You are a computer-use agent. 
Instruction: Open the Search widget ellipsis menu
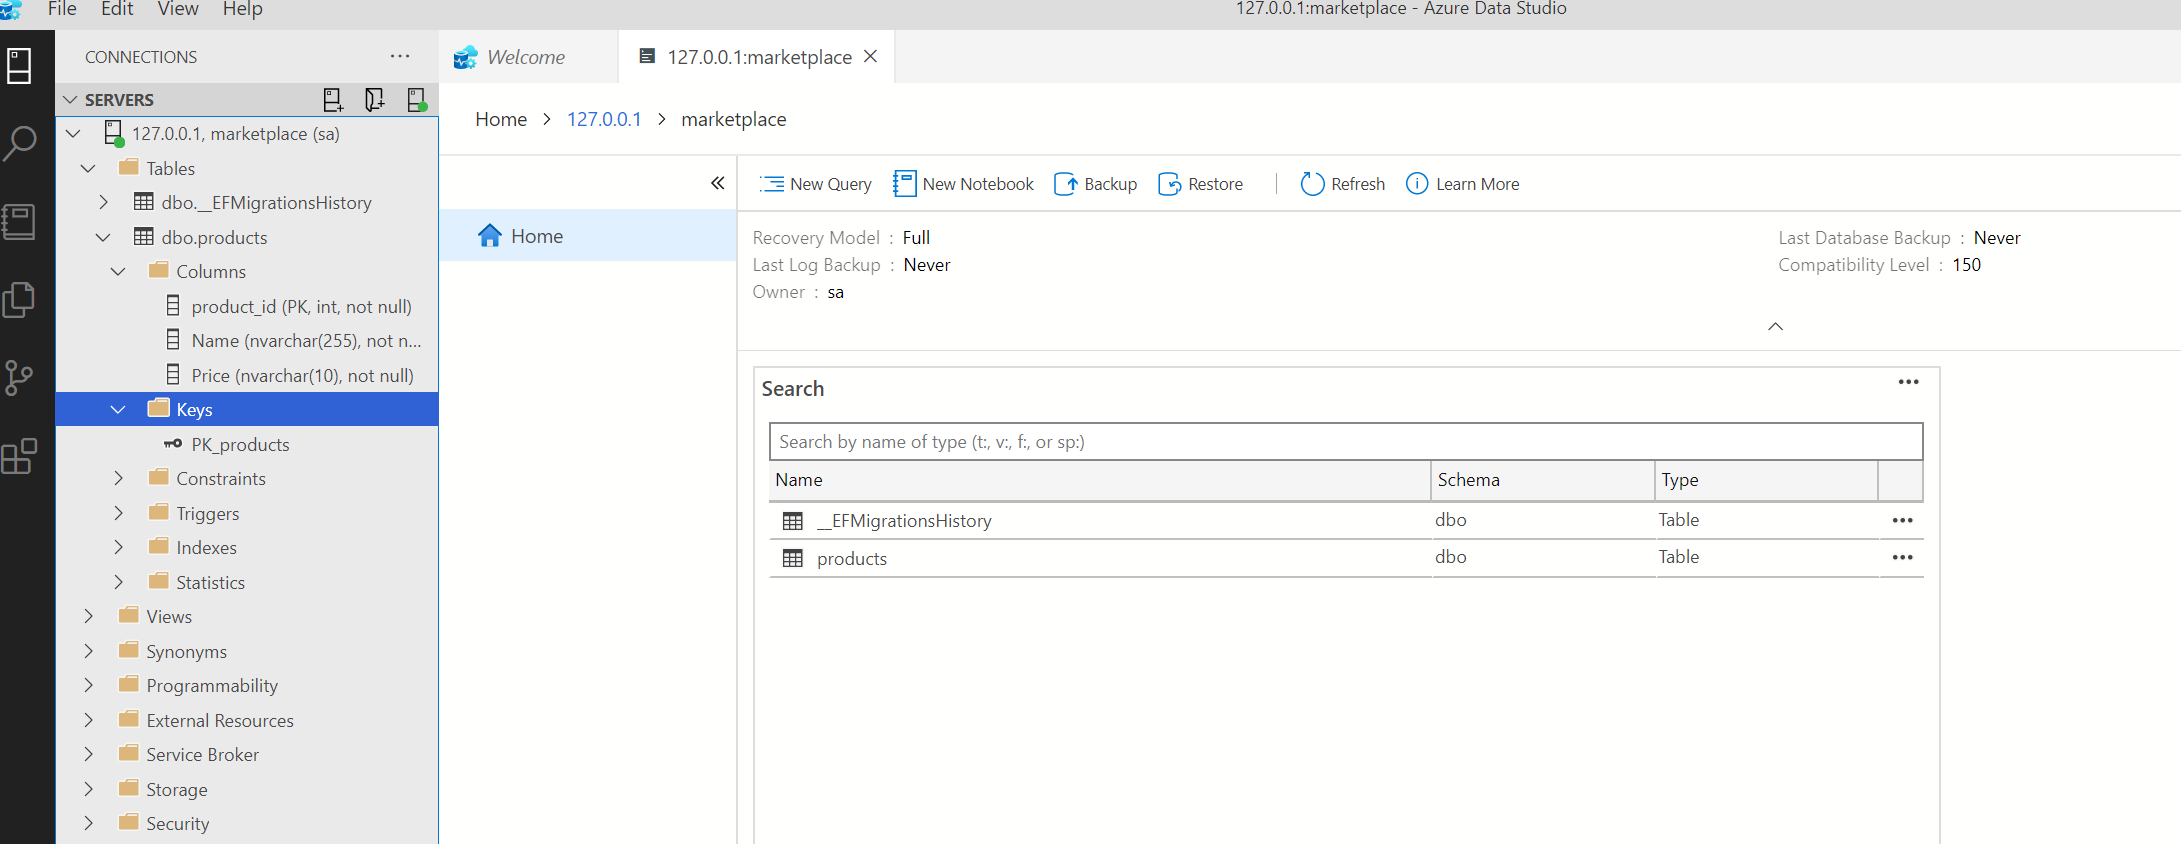coord(1908,382)
